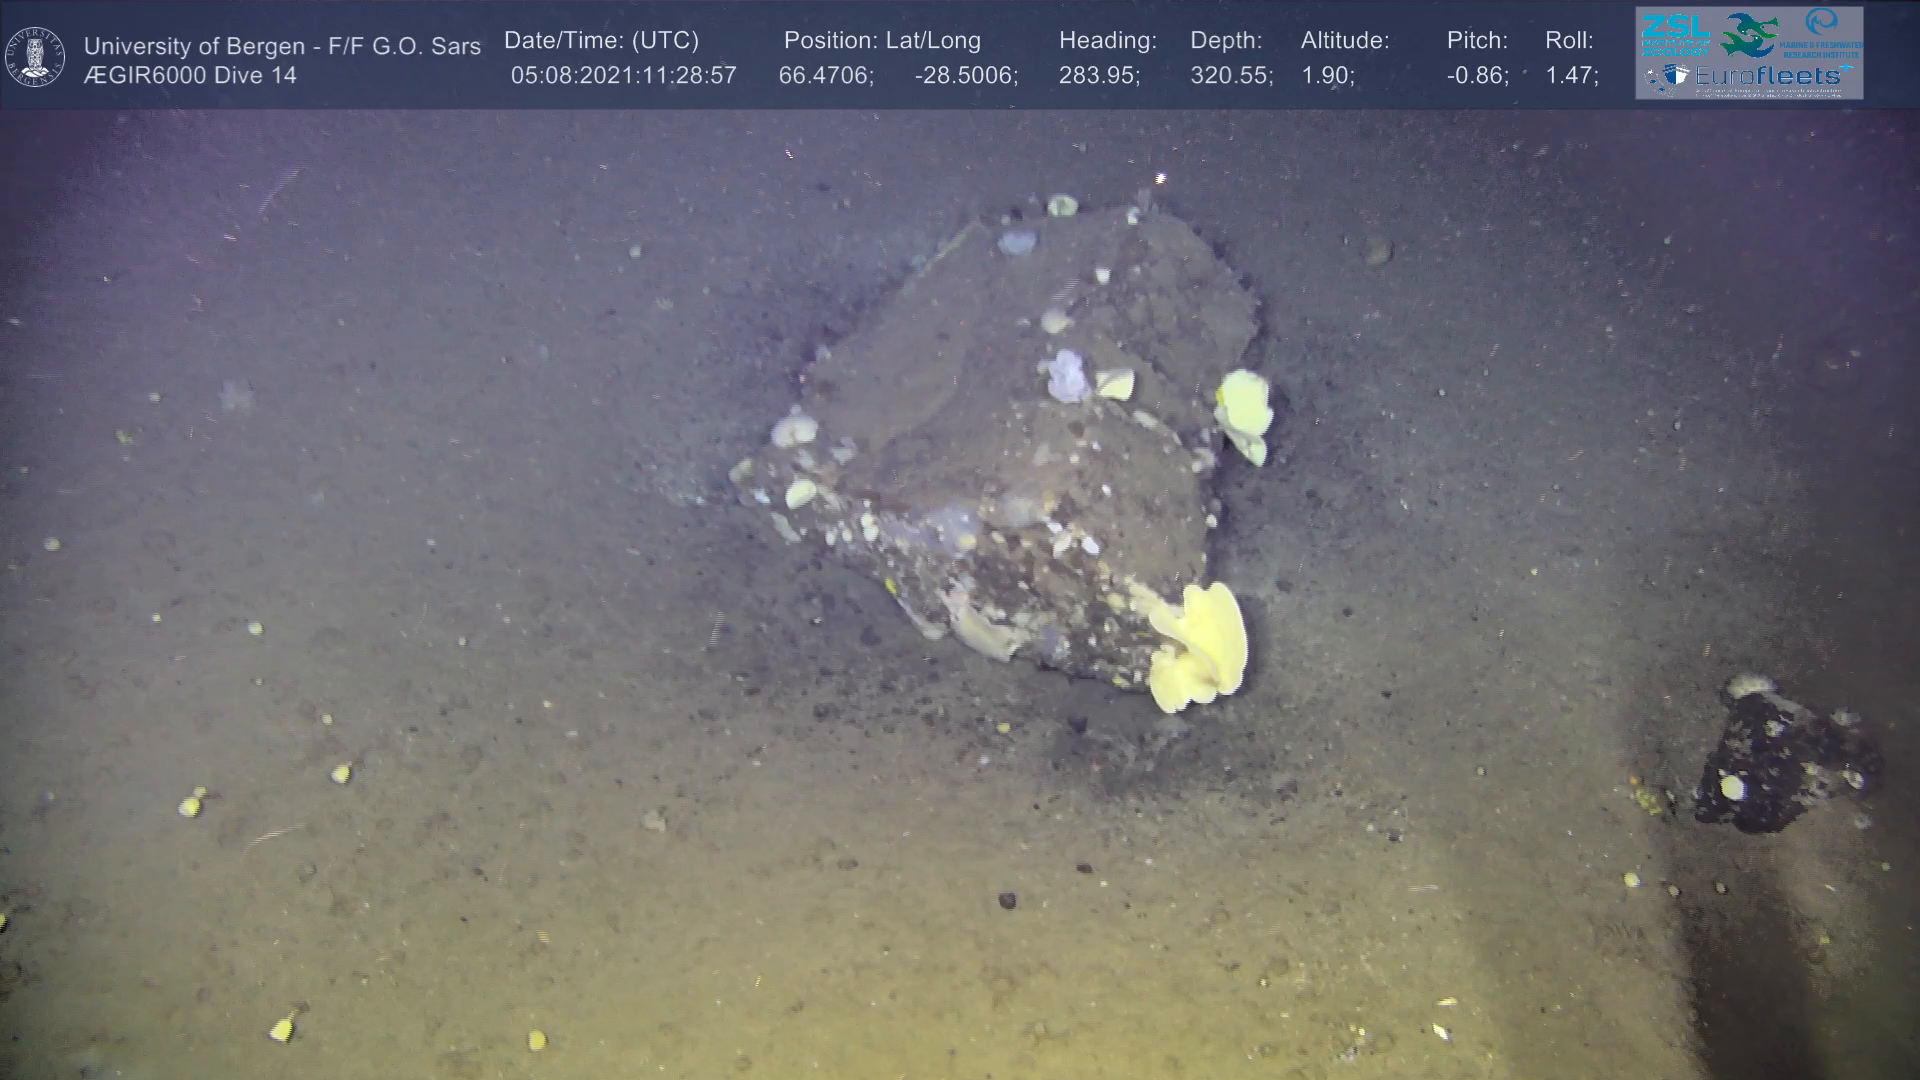The height and width of the screenshot is (1080, 1920).
Task: Click the green-blue dolphins logo
Action: [1749, 34]
